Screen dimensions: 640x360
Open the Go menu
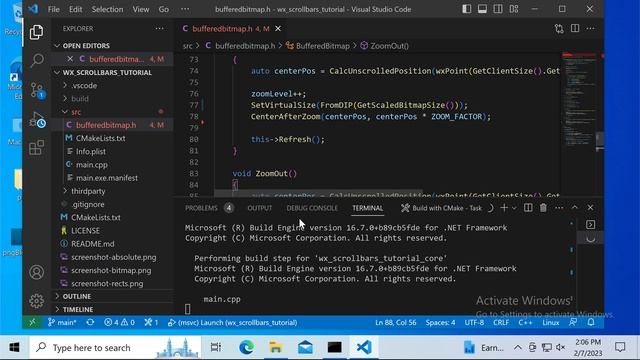(163, 9)
